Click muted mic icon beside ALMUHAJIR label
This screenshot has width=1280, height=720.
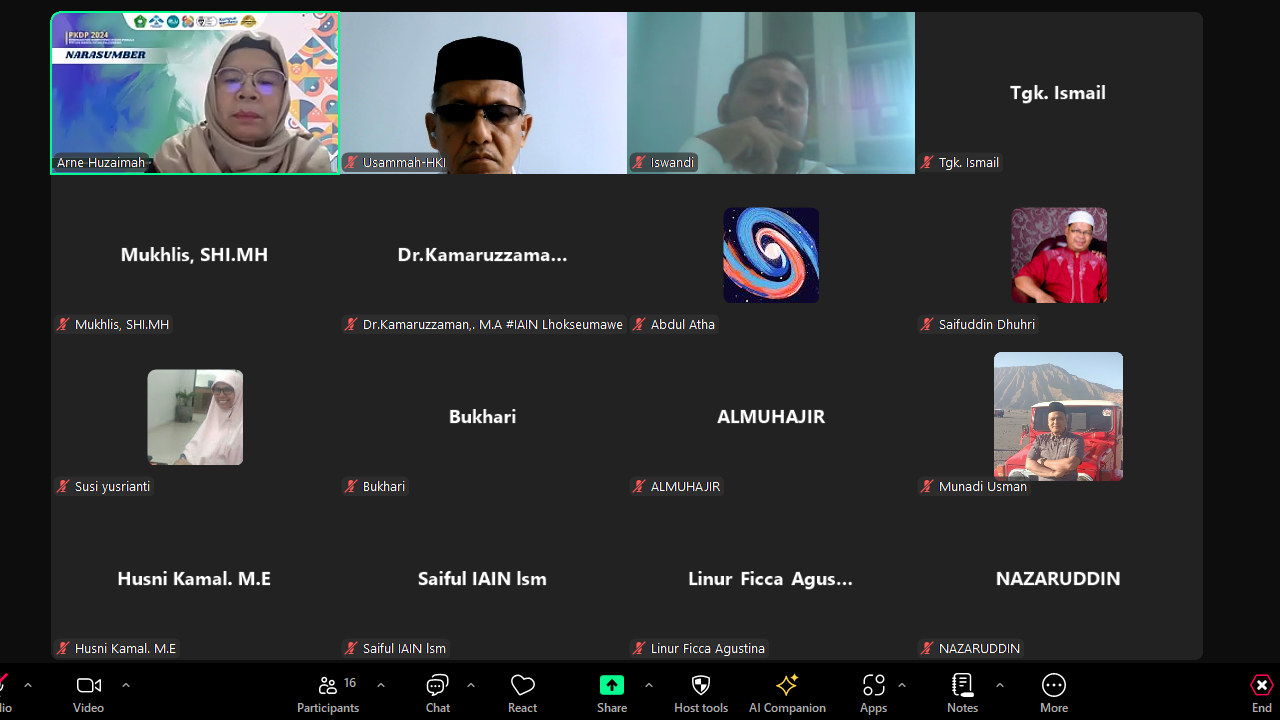639,486
